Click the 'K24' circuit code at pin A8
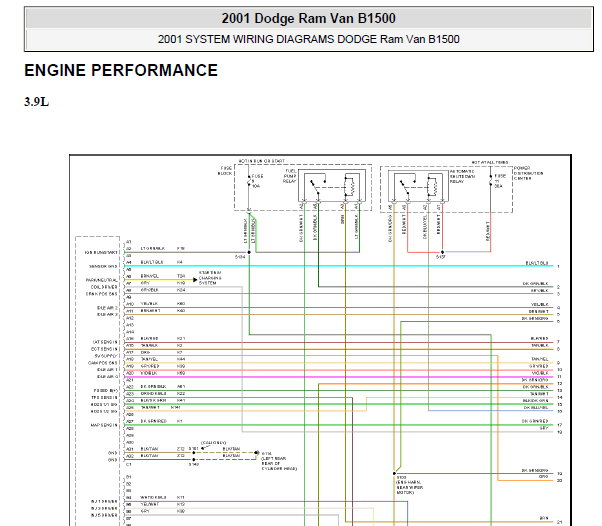The image size is (602, 526). coord(181,290)
